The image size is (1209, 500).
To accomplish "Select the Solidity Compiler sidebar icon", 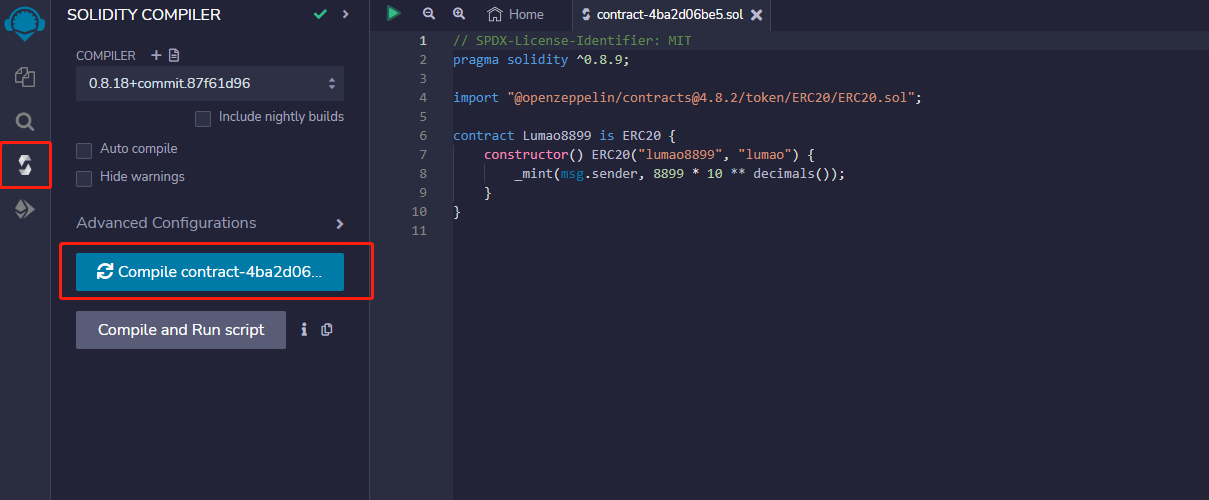I will coord(25,166).
